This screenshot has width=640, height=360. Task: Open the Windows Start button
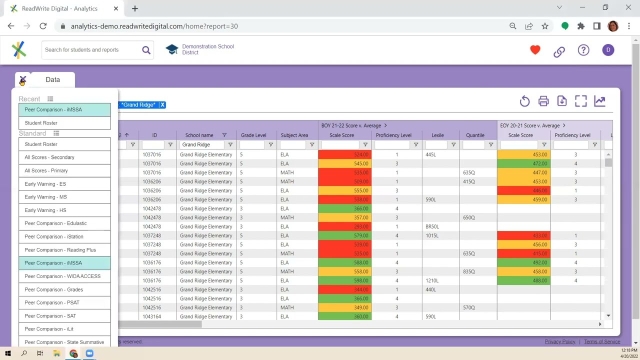click(8, 353)
